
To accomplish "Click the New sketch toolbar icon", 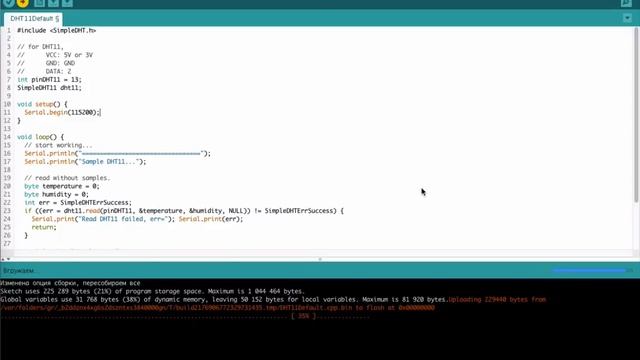I will 39,3.
